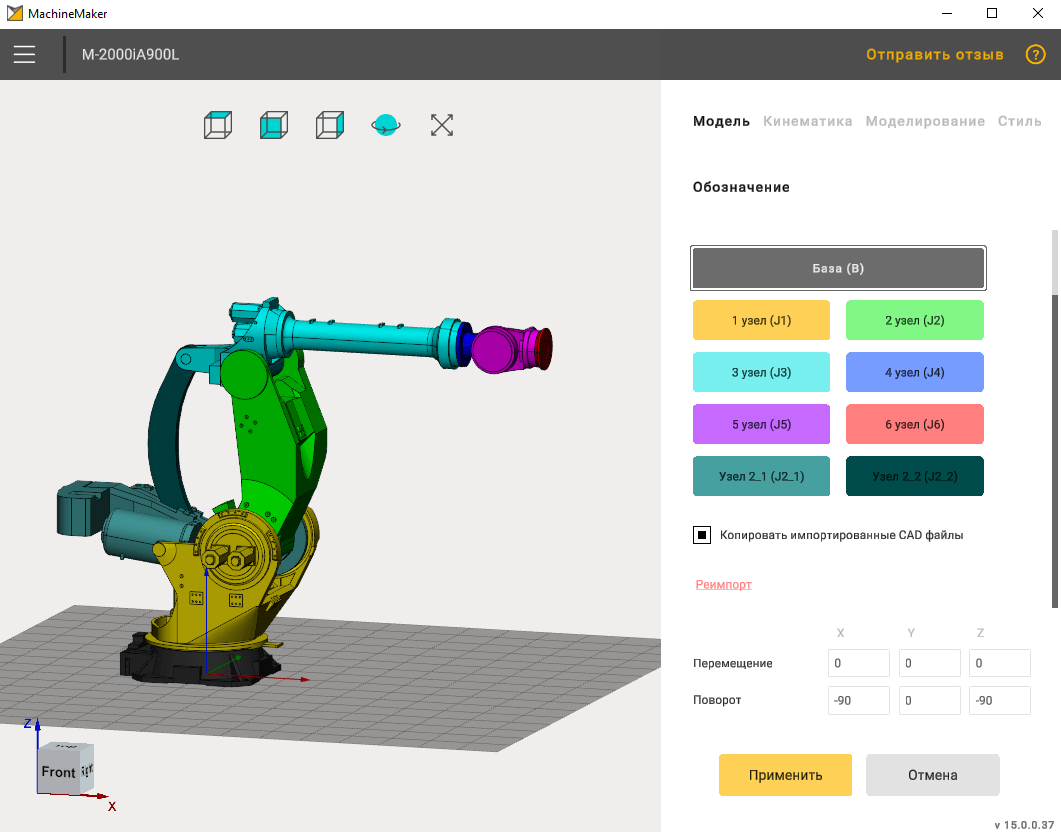Select the purple 5 узел (J5) swatch
The width and height of the screenshot is (1061, 832).
point(761,424)
